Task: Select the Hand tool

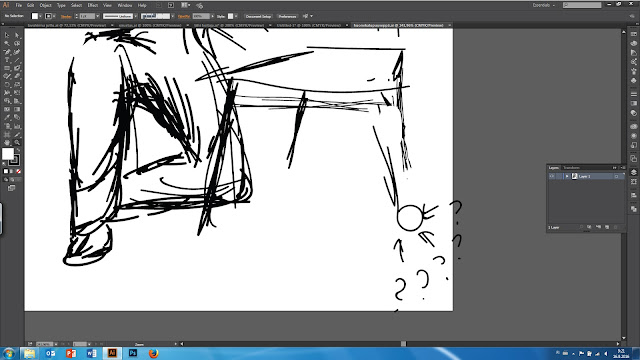Action: click(7, 142)
